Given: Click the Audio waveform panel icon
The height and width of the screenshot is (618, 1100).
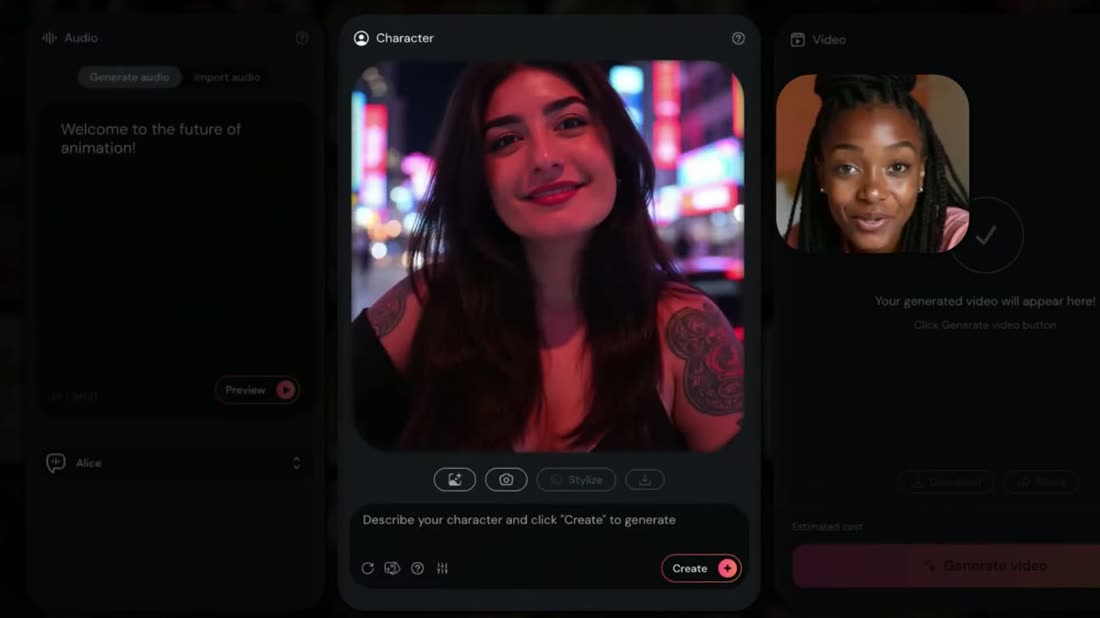Looking at the screenshot, I should click(49, 38).
